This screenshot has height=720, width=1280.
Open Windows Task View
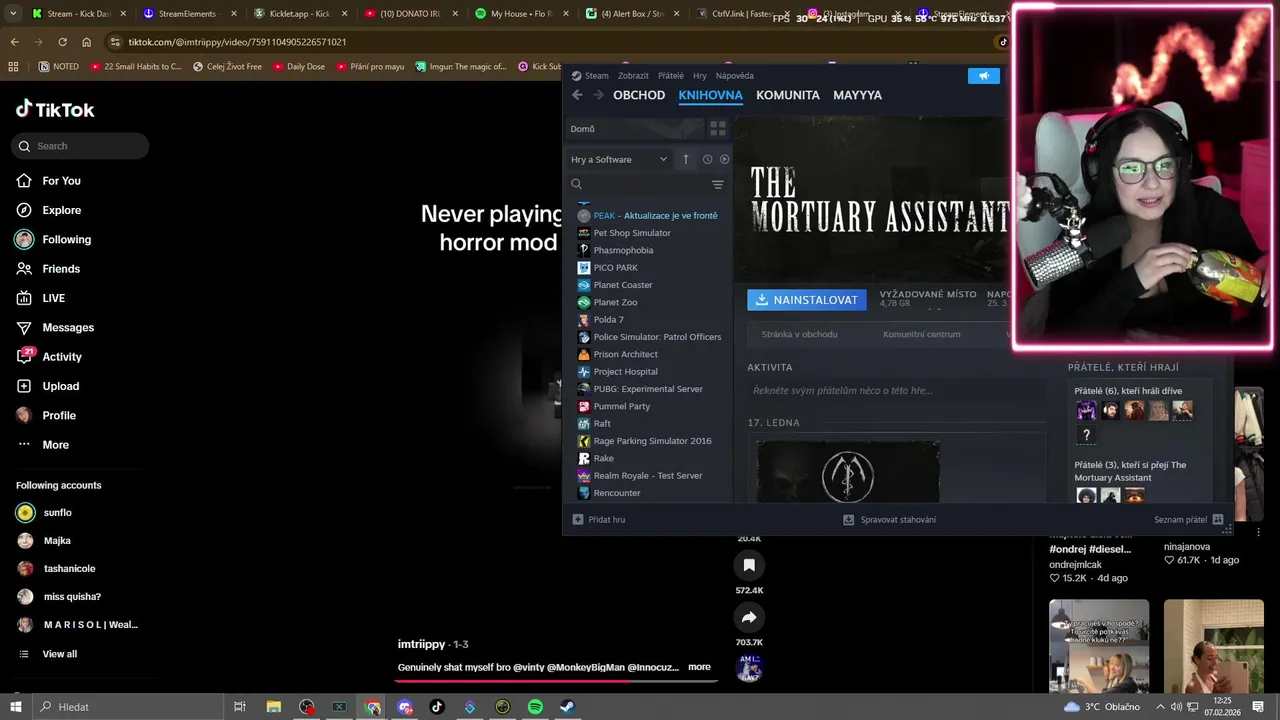tap(240, 707)
